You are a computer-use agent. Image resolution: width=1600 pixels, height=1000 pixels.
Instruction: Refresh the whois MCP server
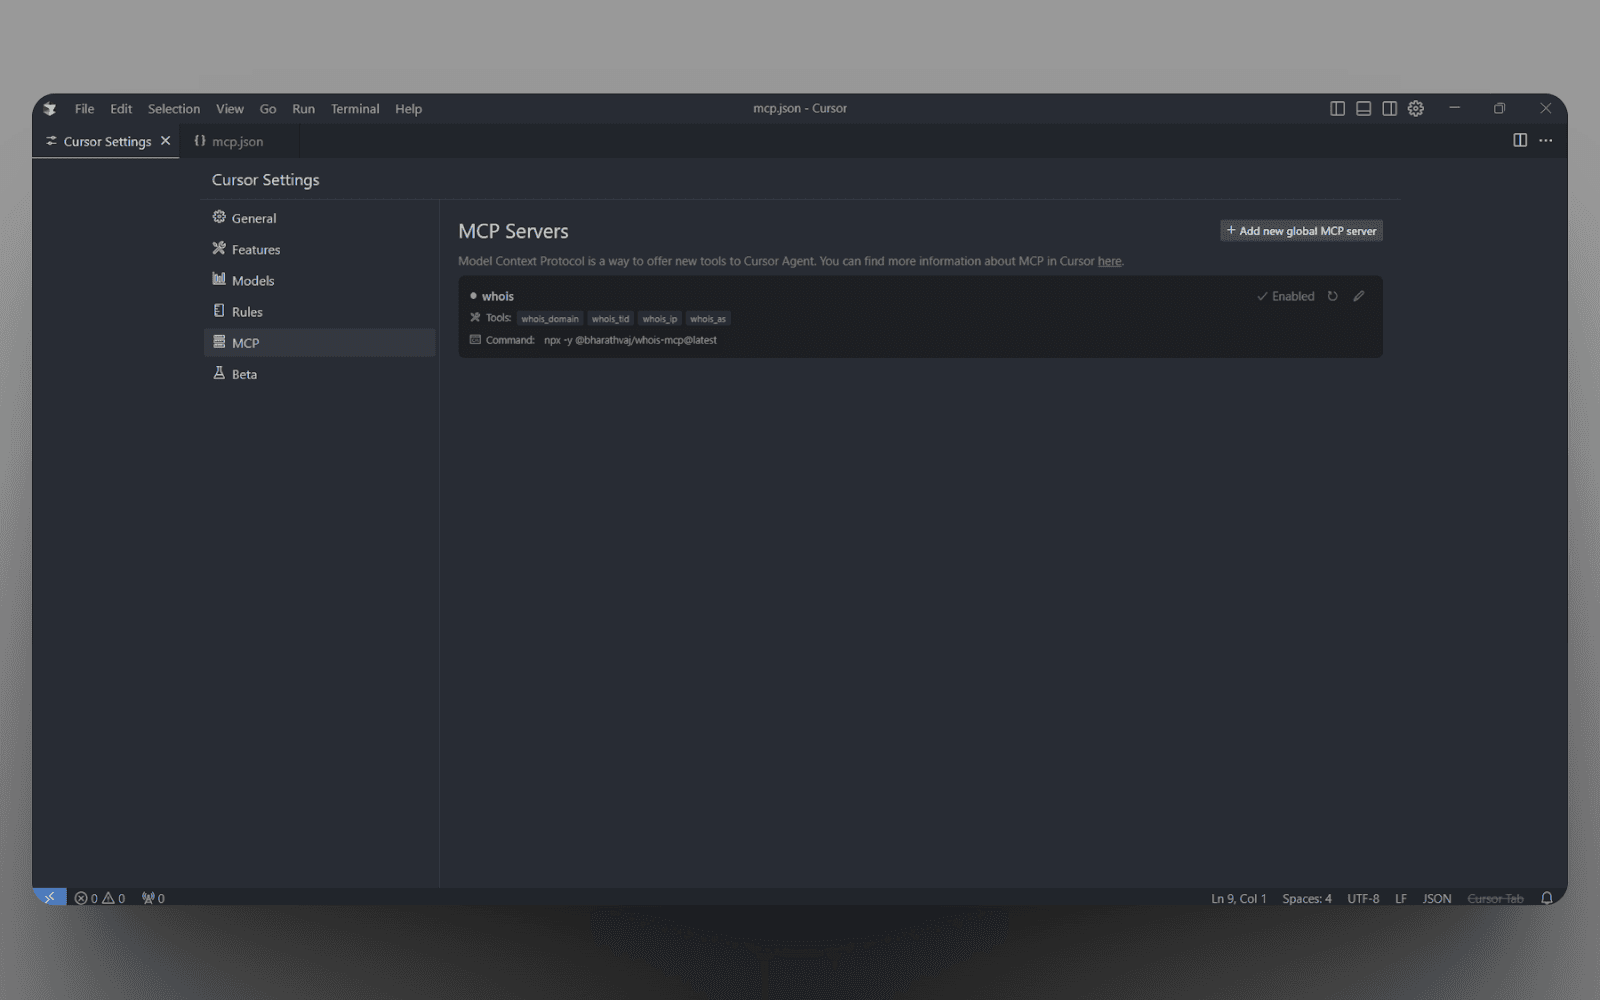[1333, 296]
